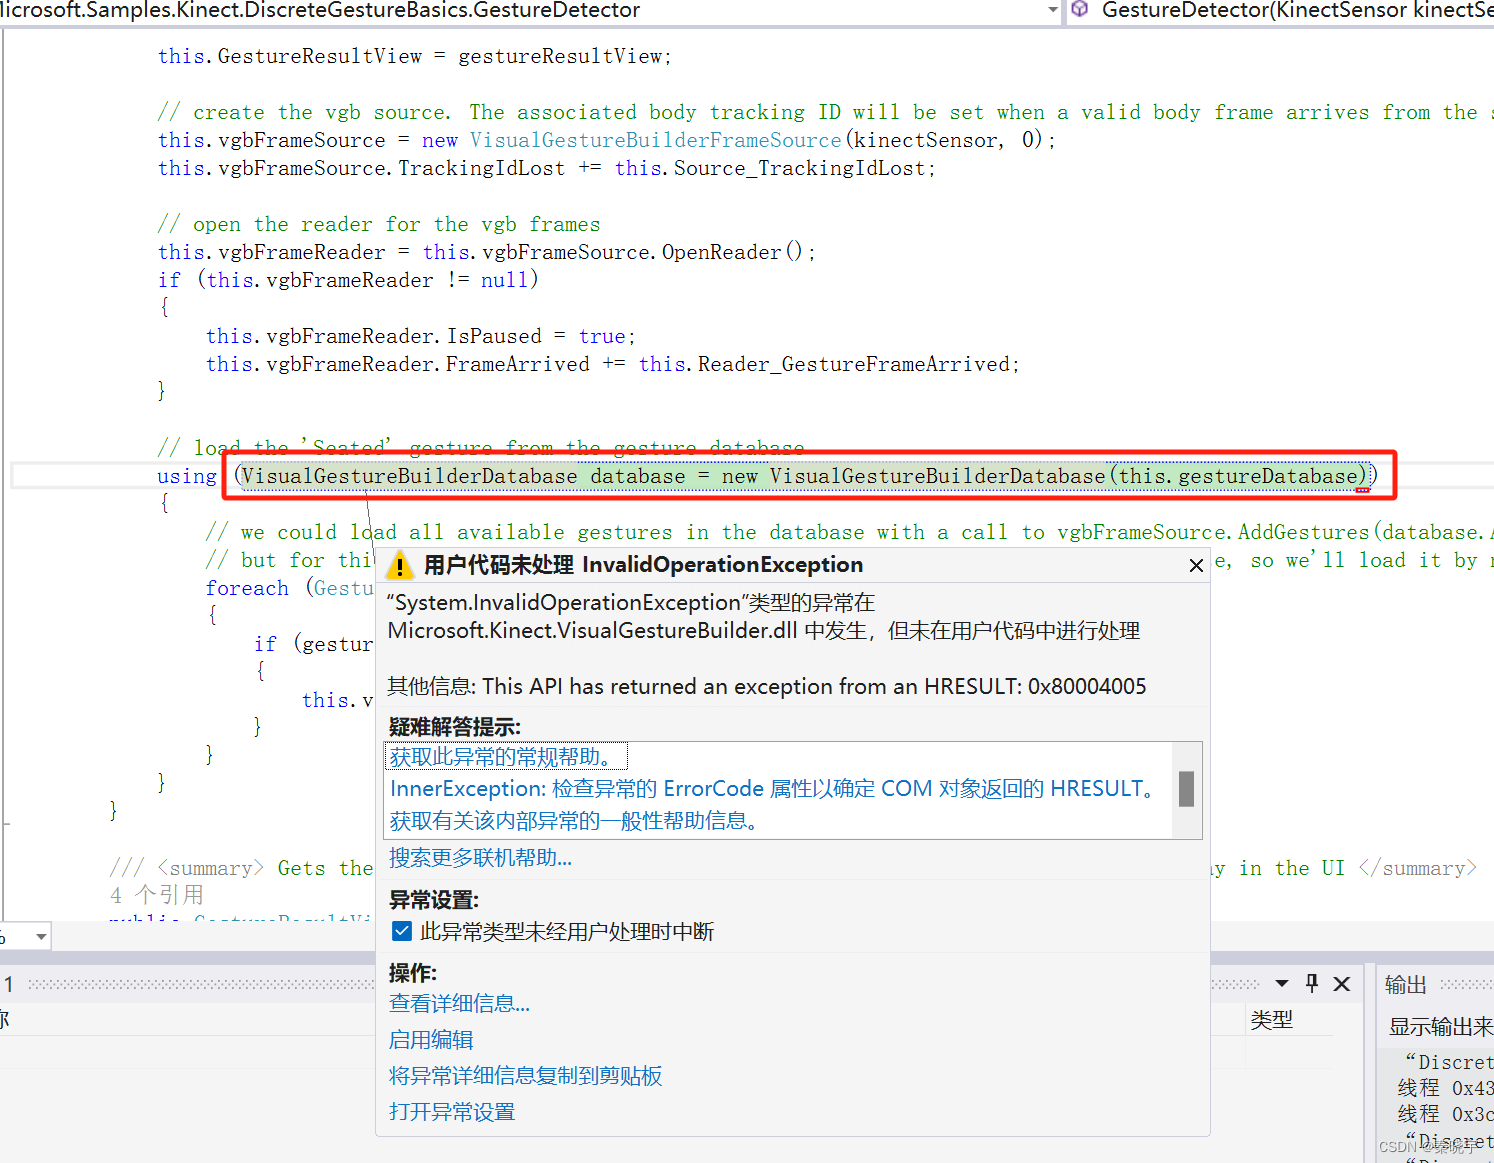
Task: Click View Details (查看详细信息) link
Action: pos(459,1003)
